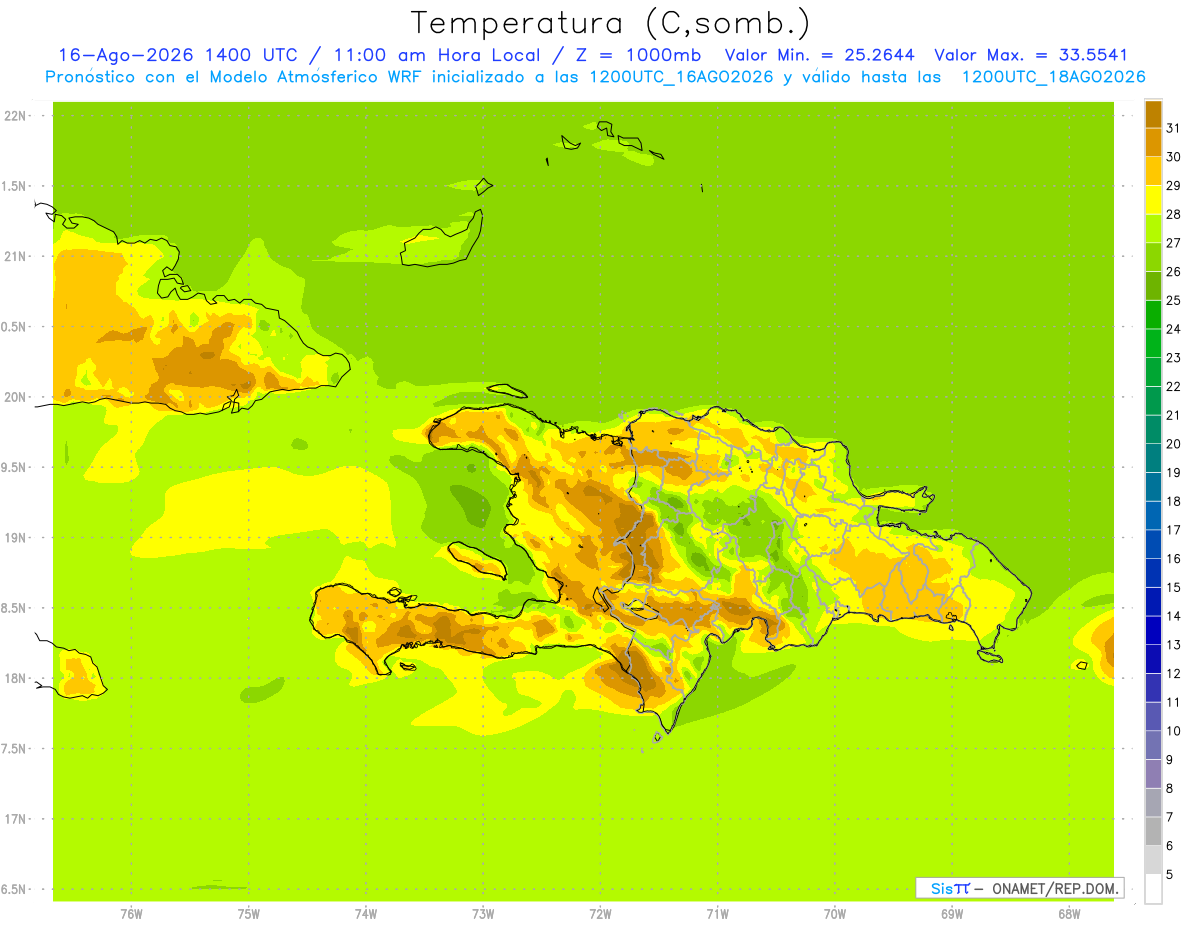Viewport: 1200px width, 927px height.
Task: Click the color bar label 5
Action: 1171,875
